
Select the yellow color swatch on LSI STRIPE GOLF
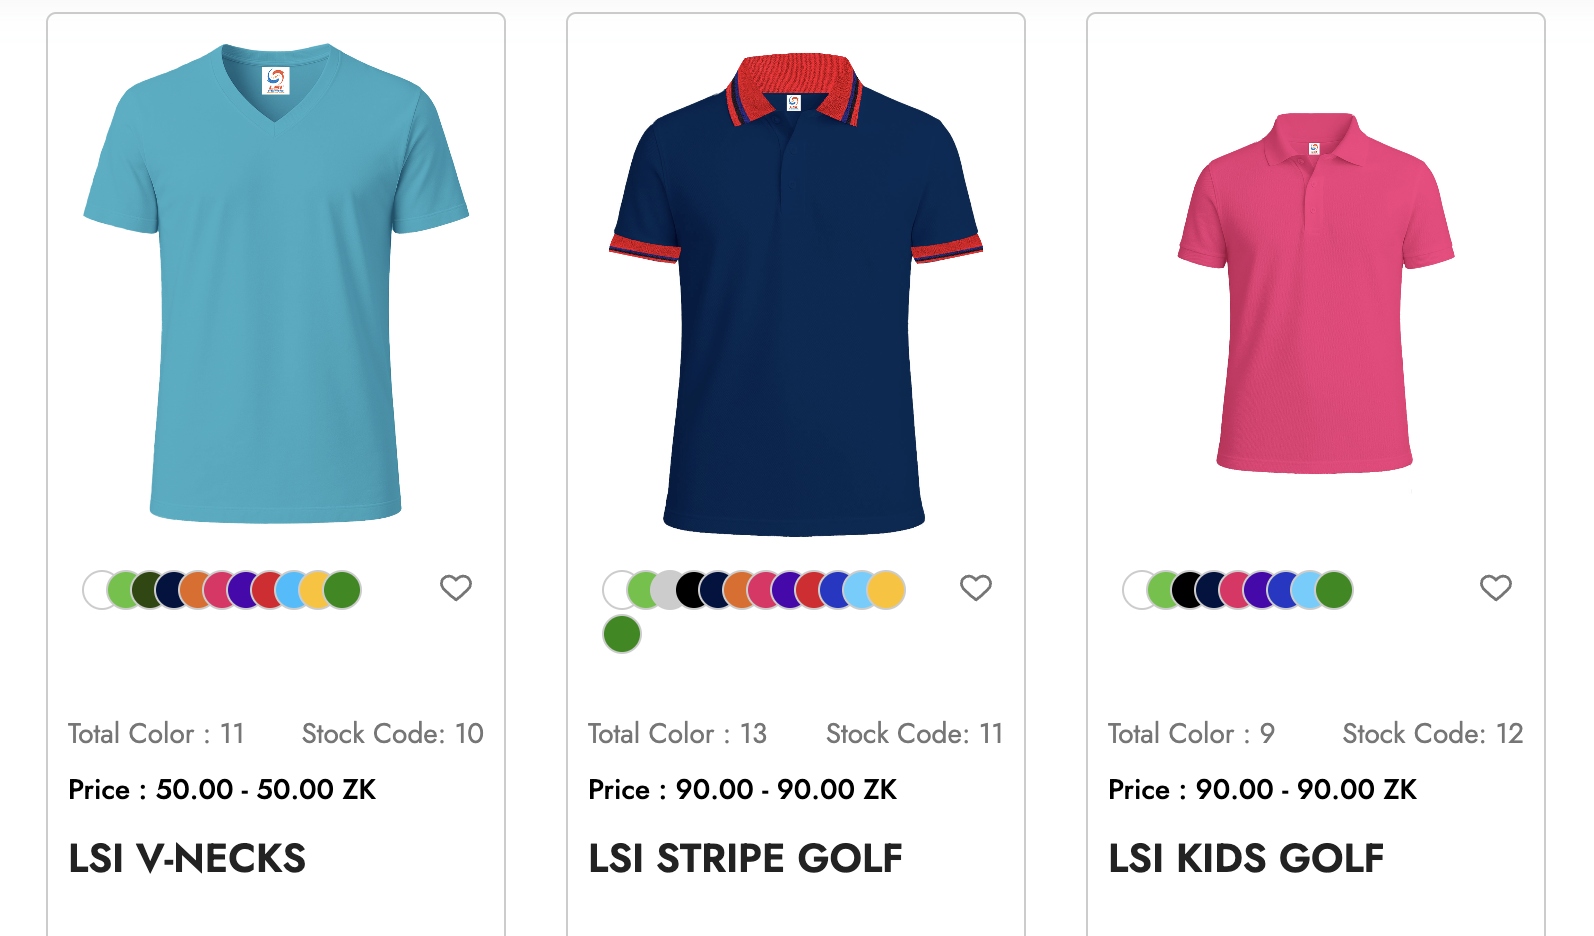tap(886, 590)
